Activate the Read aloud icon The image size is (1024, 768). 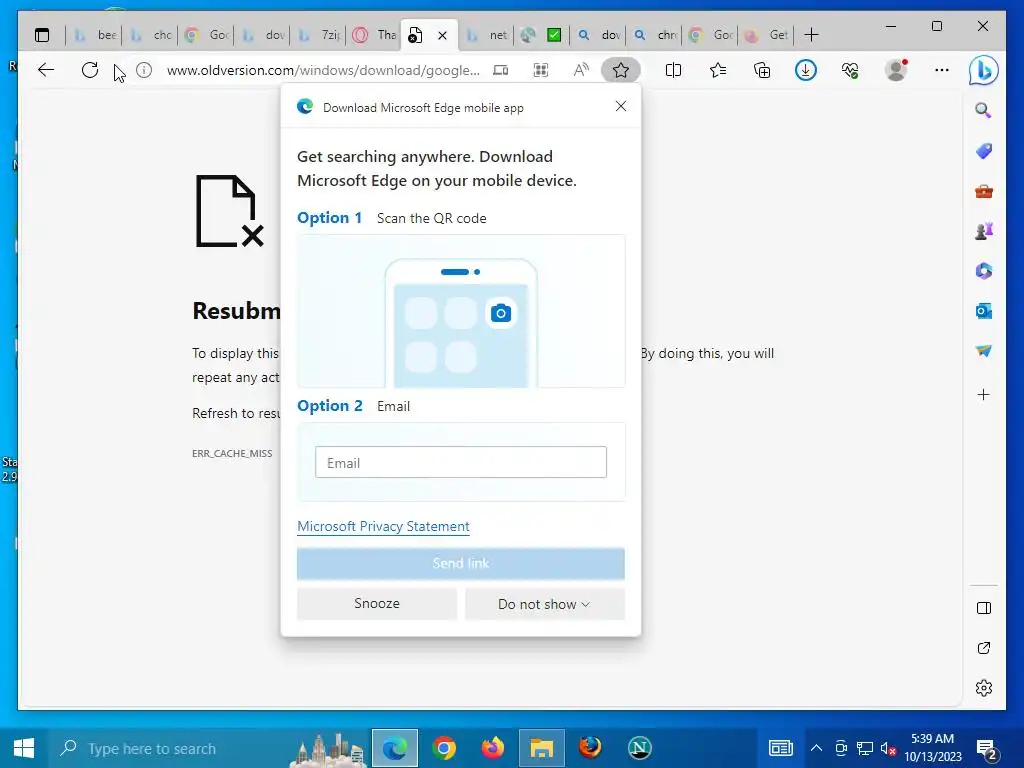[581, 70]
